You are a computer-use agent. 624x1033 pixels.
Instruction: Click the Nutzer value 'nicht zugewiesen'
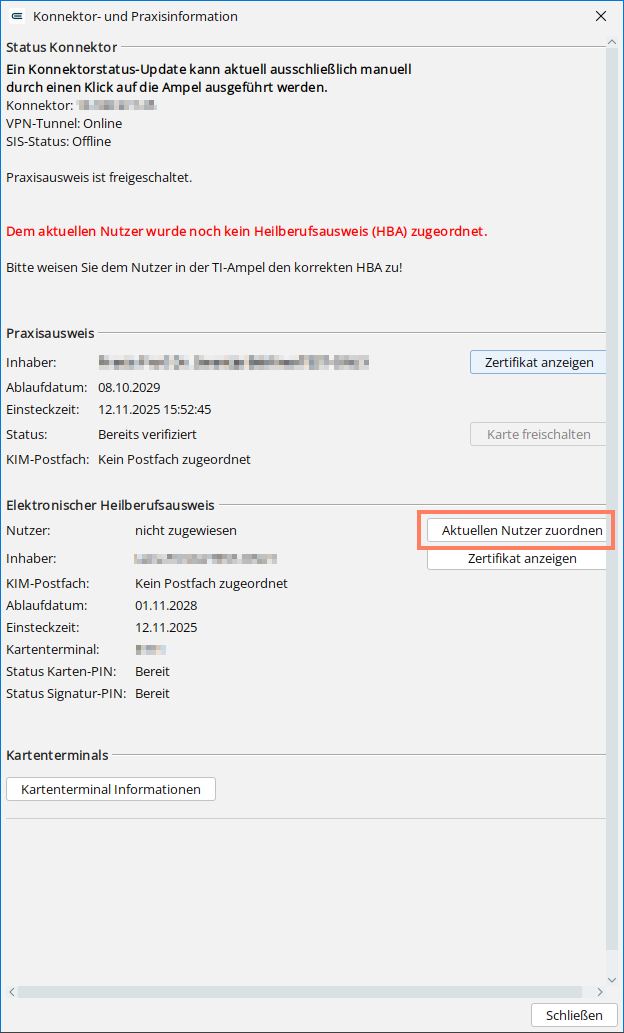(x=186, y=530)
